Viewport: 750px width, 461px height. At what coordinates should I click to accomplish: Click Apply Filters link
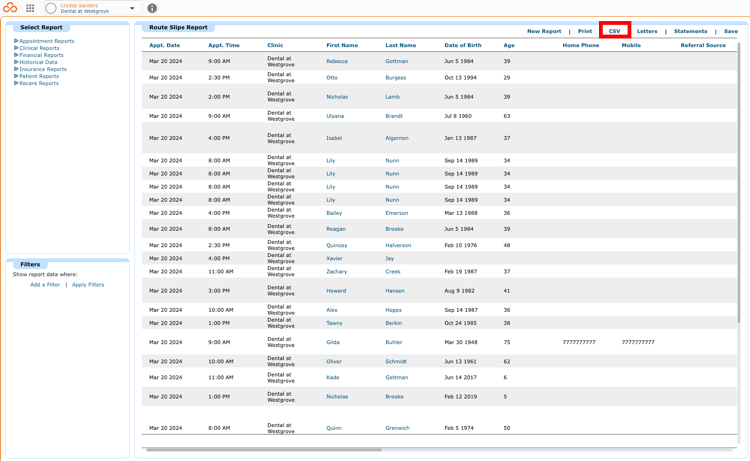coord(88,285)
